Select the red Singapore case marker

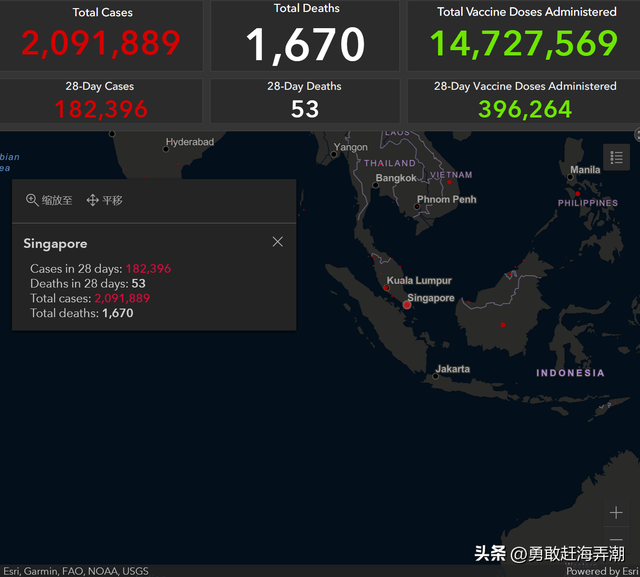(x=407, y=304)
